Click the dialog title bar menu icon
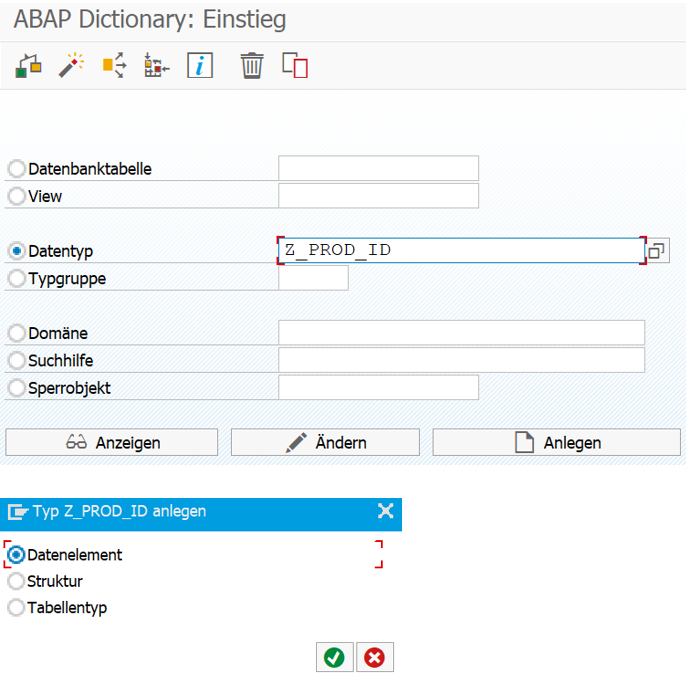 point(18,511)
